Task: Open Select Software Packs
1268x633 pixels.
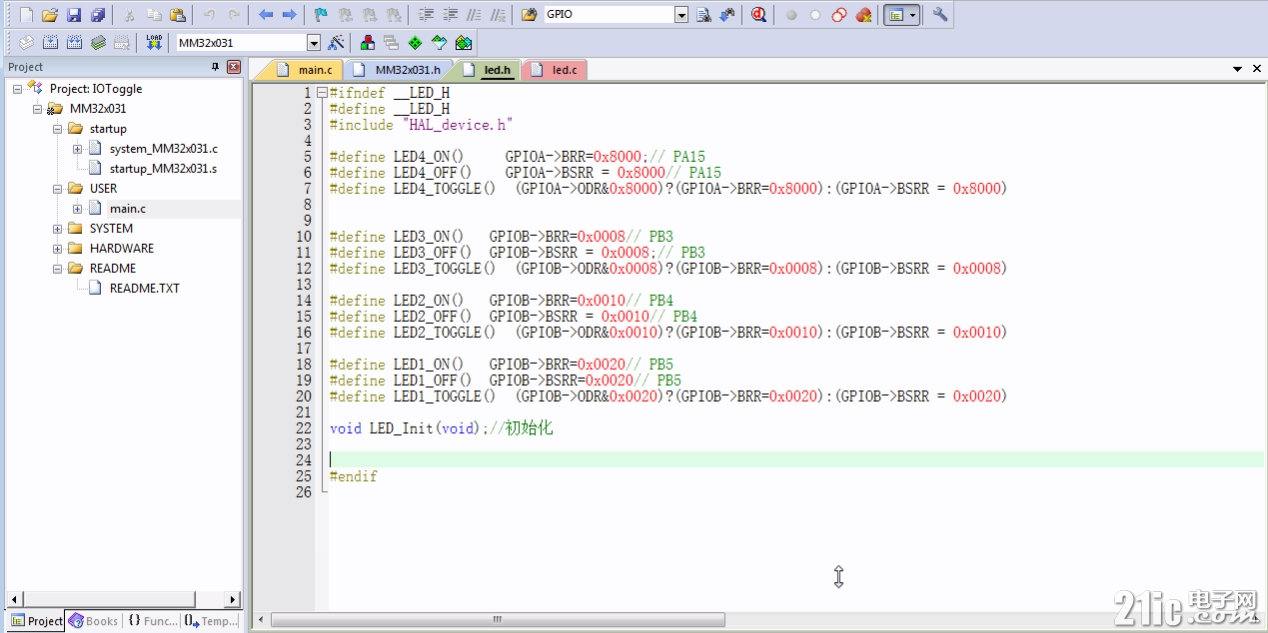Action: 439,43
